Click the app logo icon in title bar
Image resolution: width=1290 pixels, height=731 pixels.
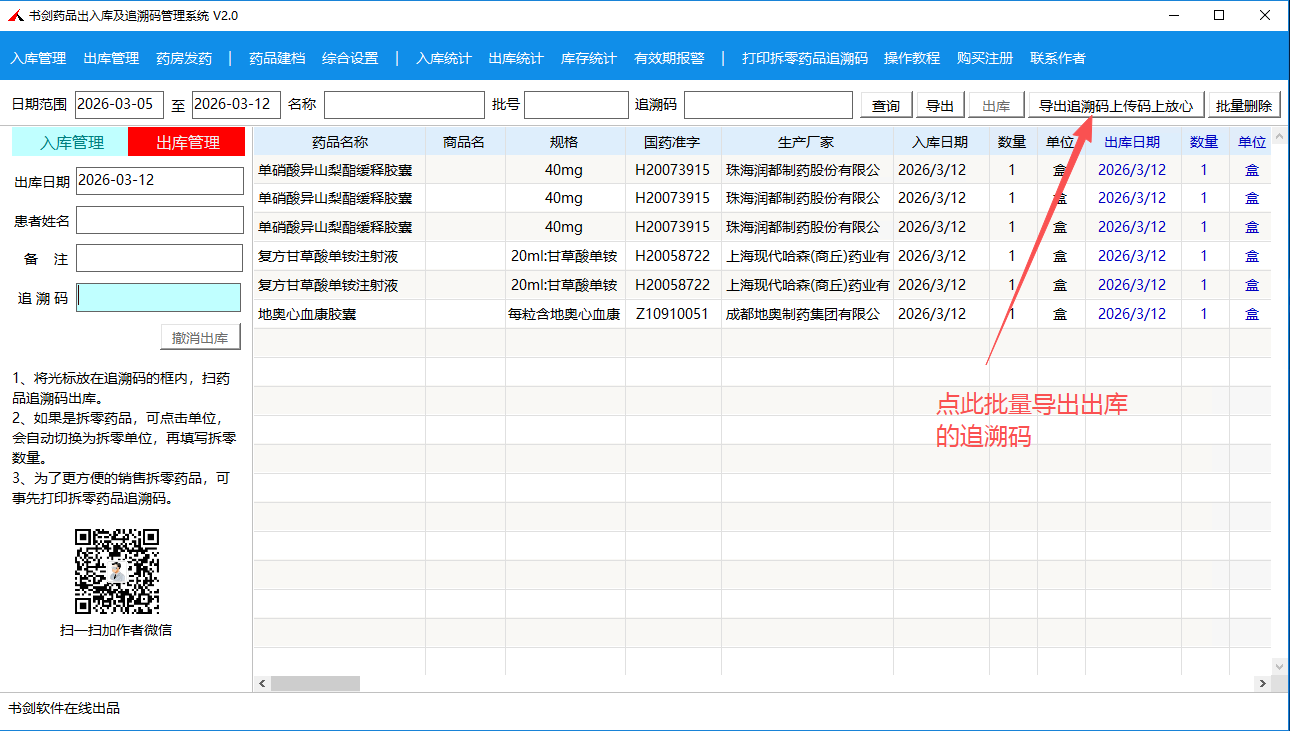click(15, 16)
